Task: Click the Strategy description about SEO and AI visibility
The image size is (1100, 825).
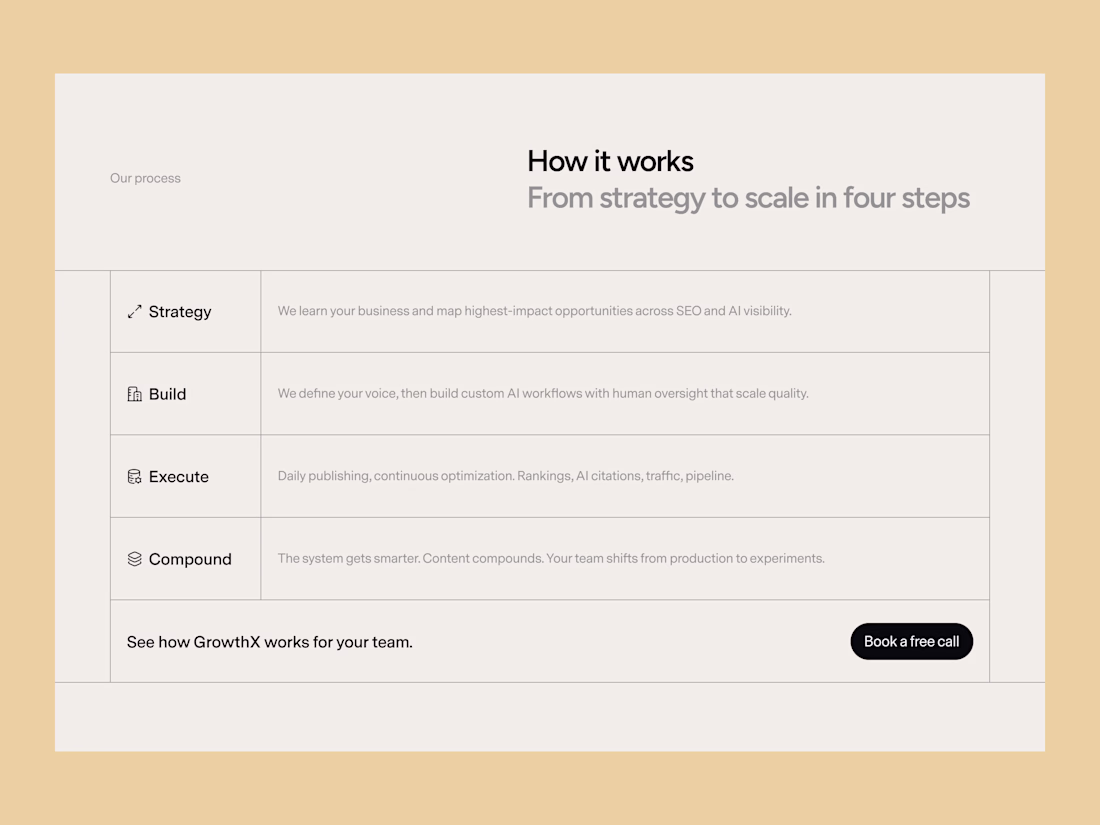Action: 534,311
